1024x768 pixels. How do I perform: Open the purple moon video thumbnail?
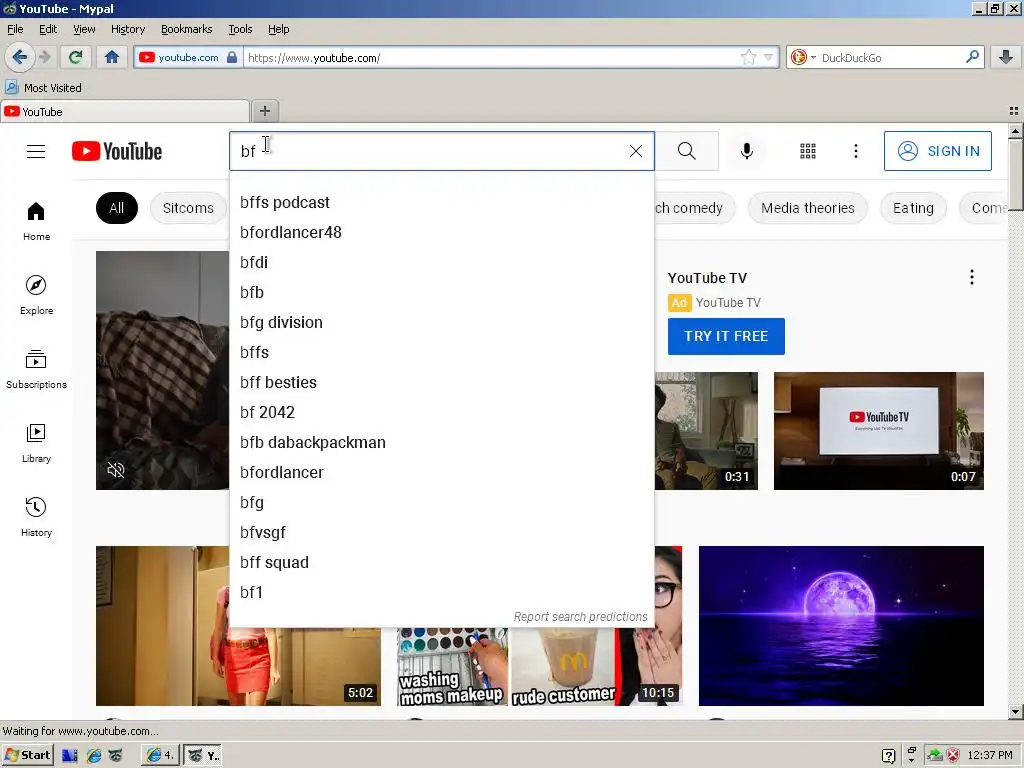click(841, 626)
